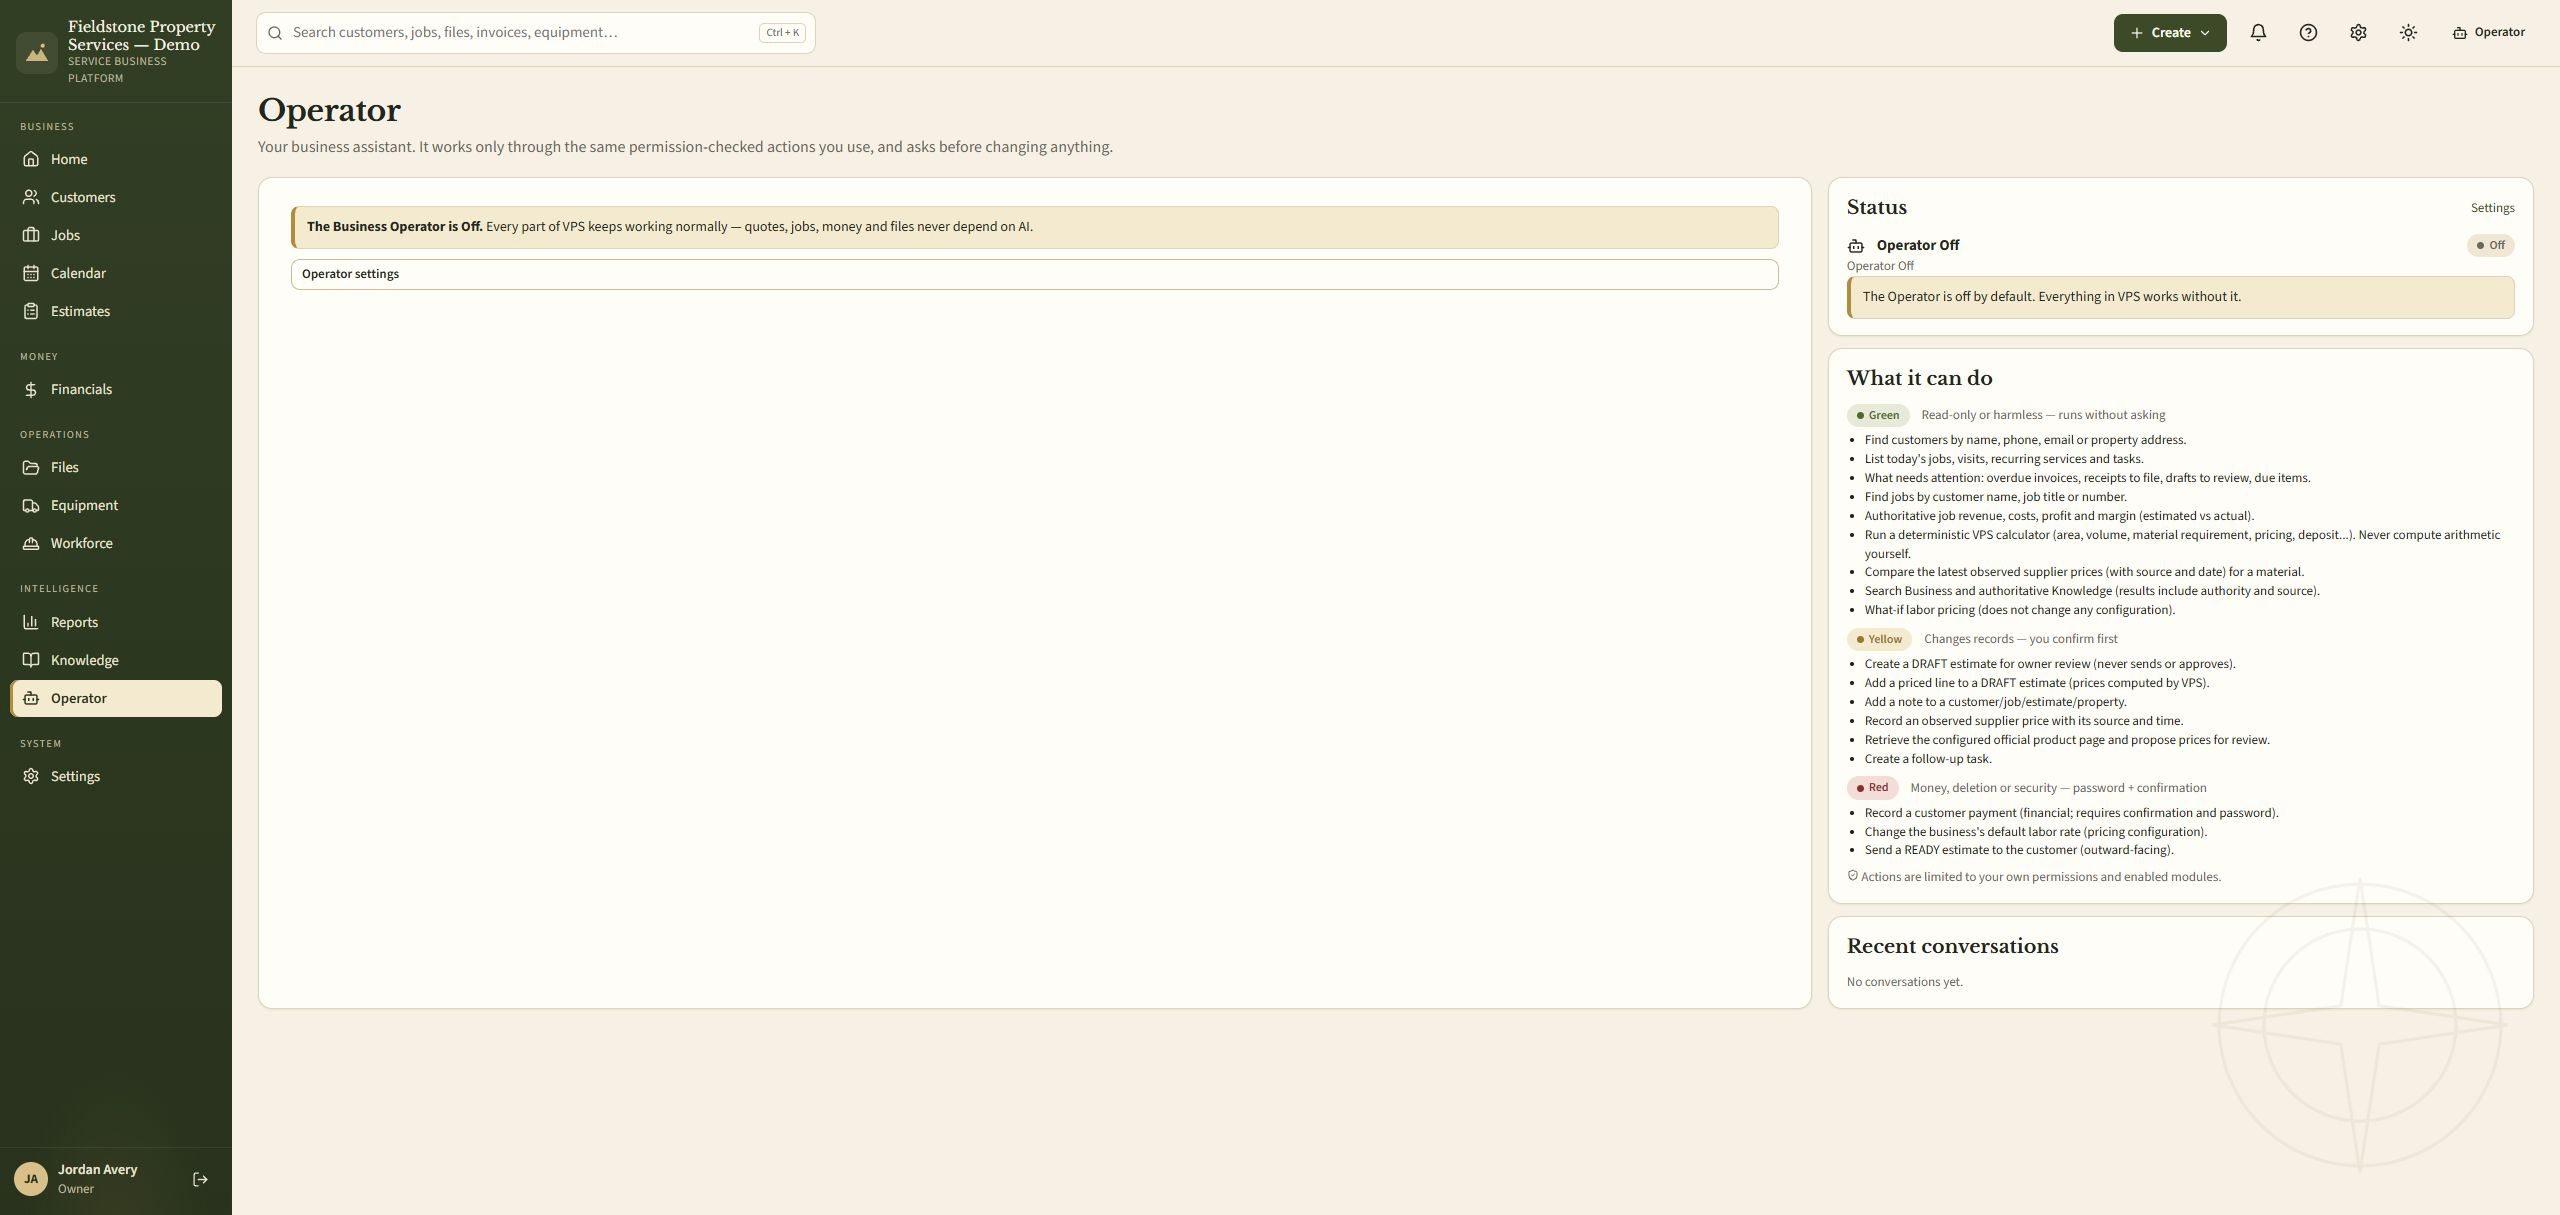This screenshot has height=1215, width=2560.
Task: Click the Green permission level badge
Action: coord(1878,415)
